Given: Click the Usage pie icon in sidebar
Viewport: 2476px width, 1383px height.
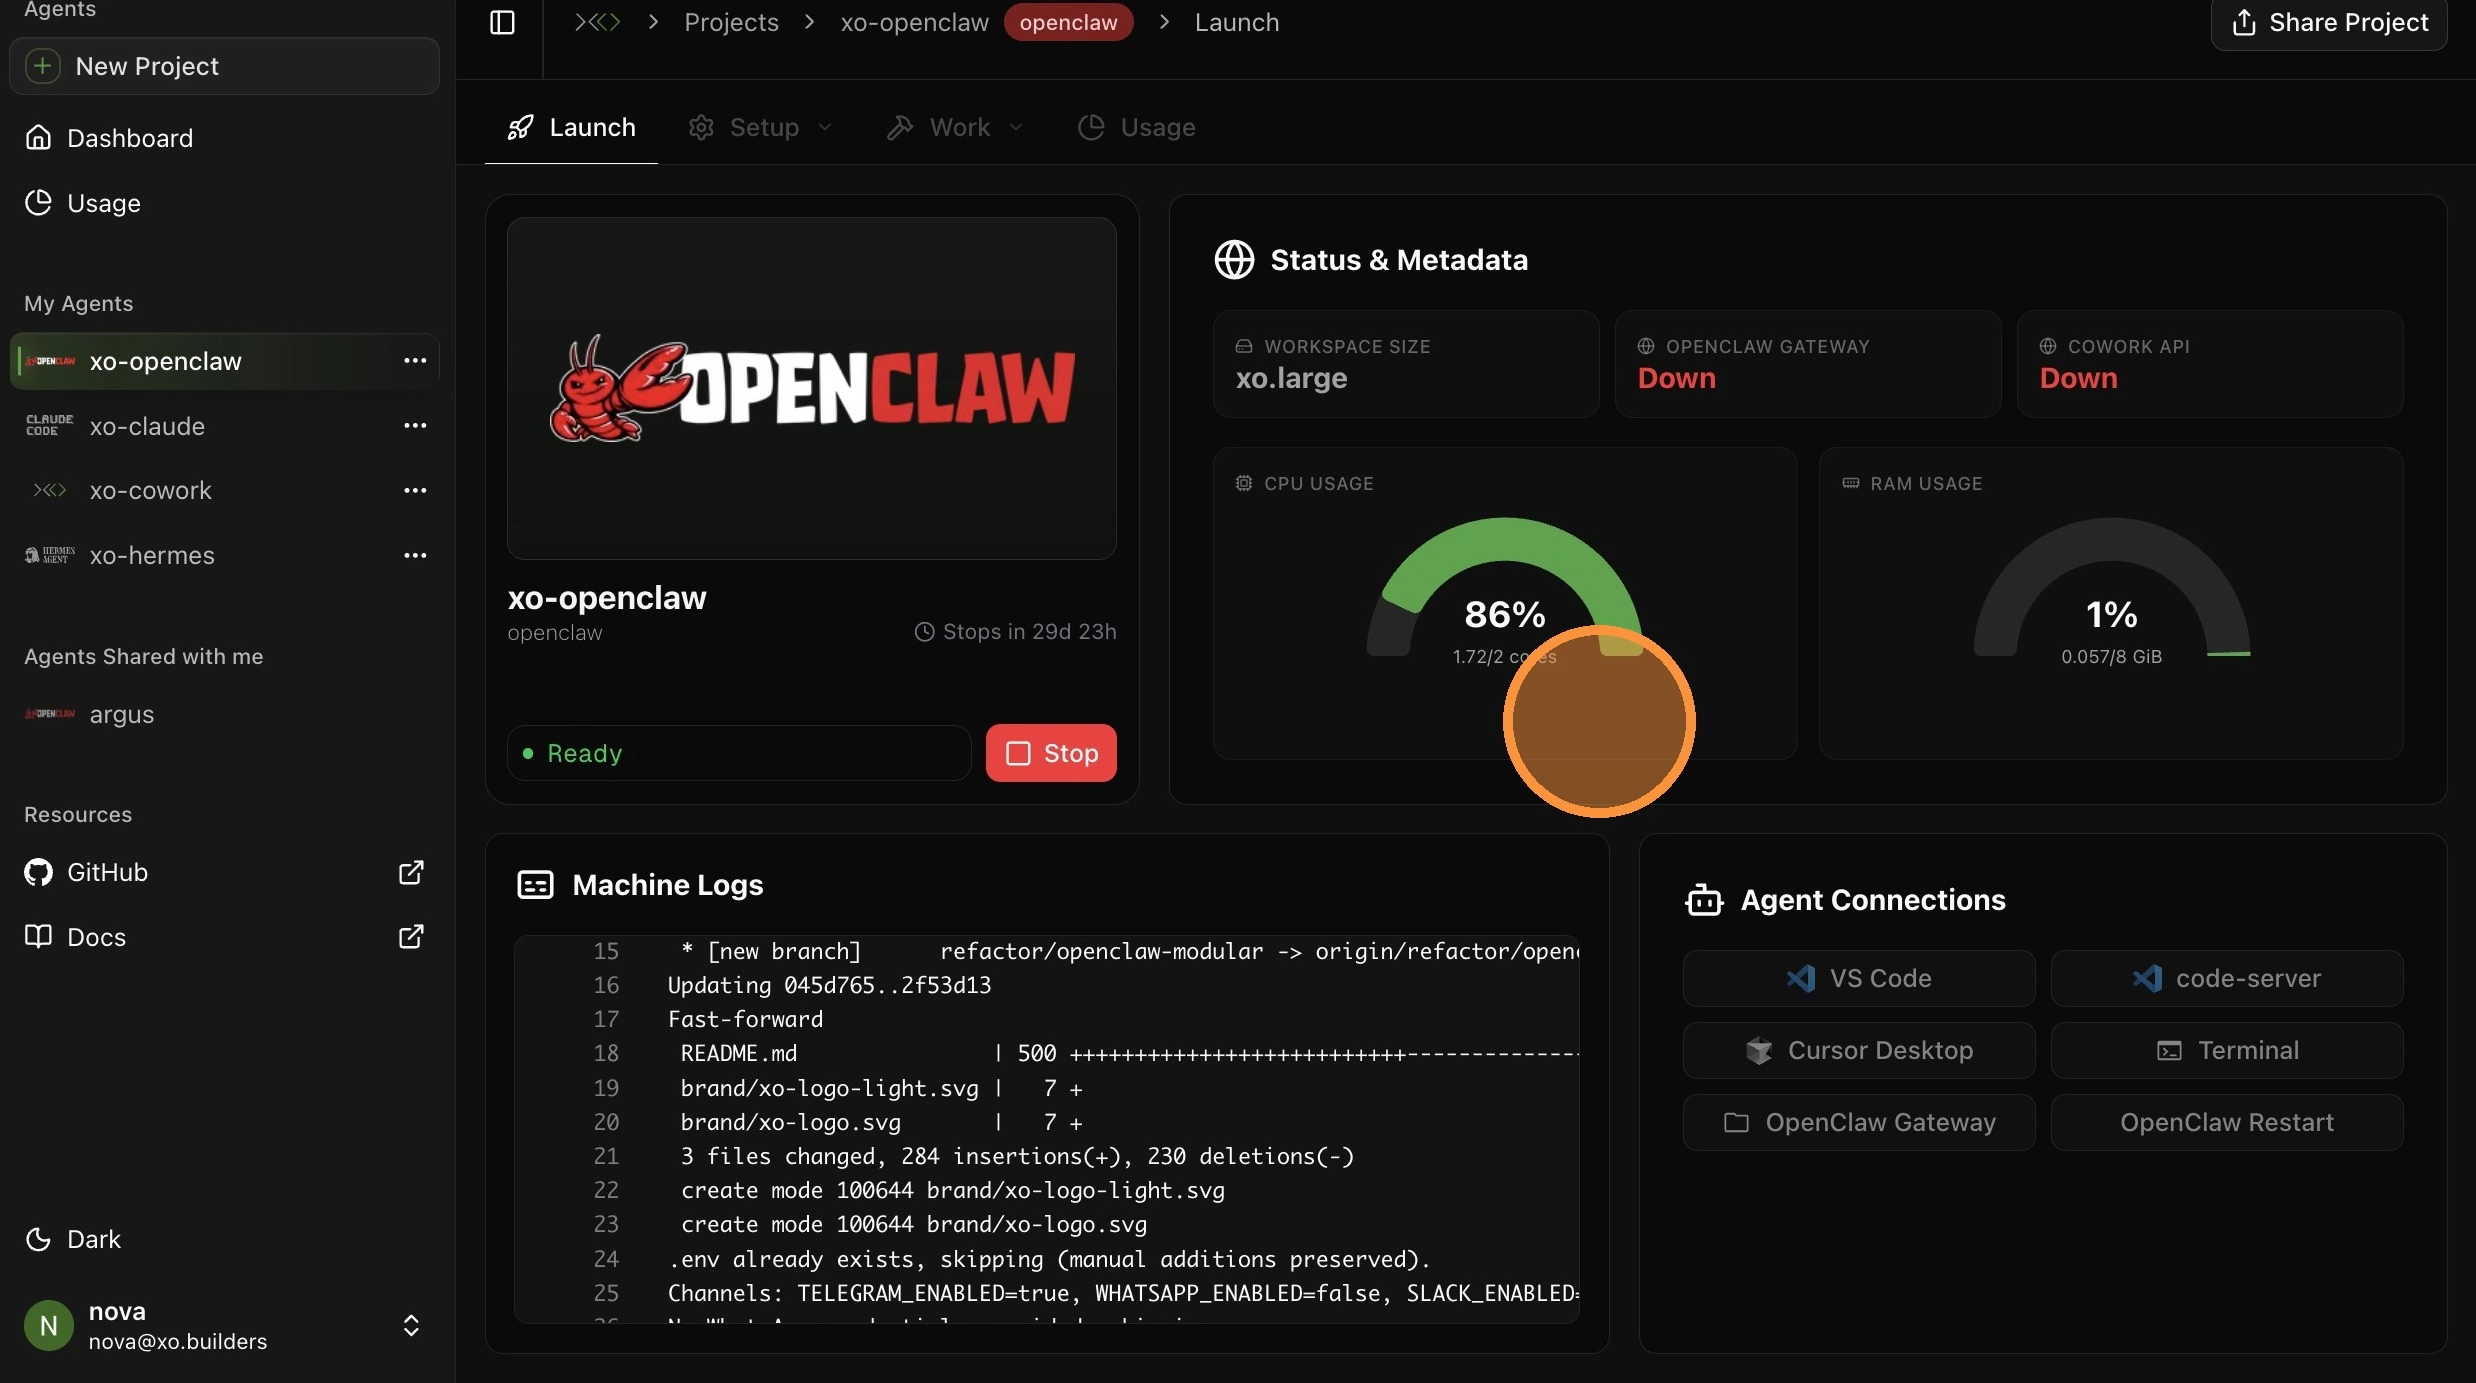Looking at the screenshot, I should pyautogui.click(x=38, y=203).
